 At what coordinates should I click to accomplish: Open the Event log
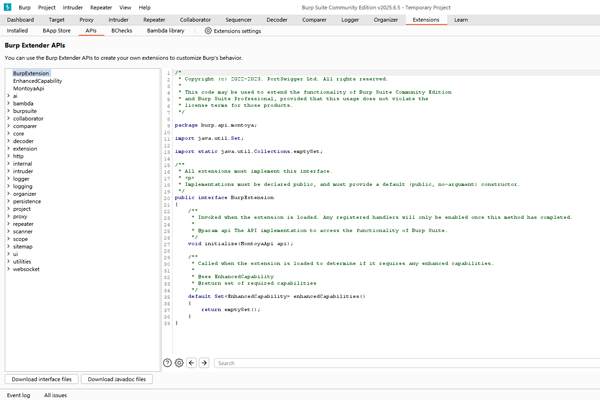point(18,395)
